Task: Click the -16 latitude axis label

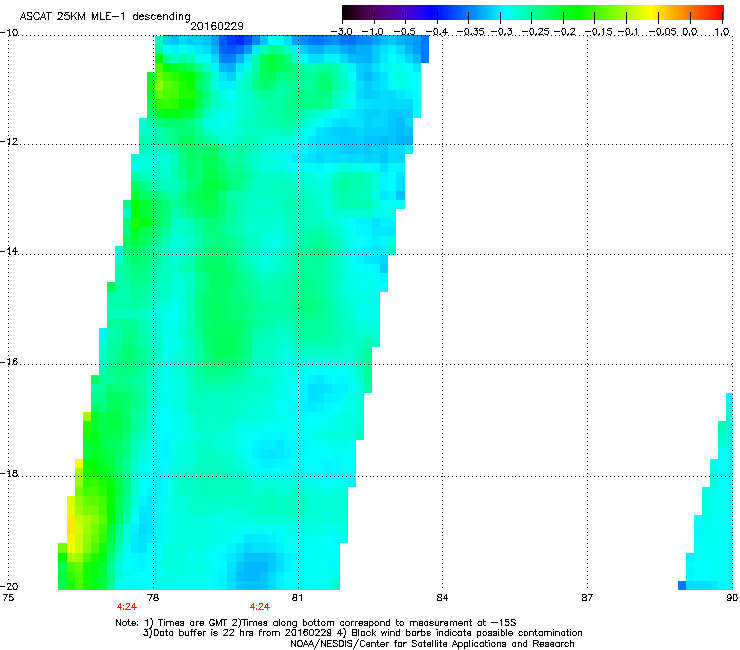Action: pyautogui.click(x=9, y=362)
